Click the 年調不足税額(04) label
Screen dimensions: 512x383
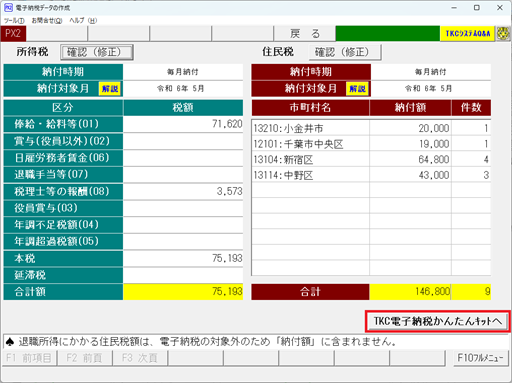coord(63,225)
